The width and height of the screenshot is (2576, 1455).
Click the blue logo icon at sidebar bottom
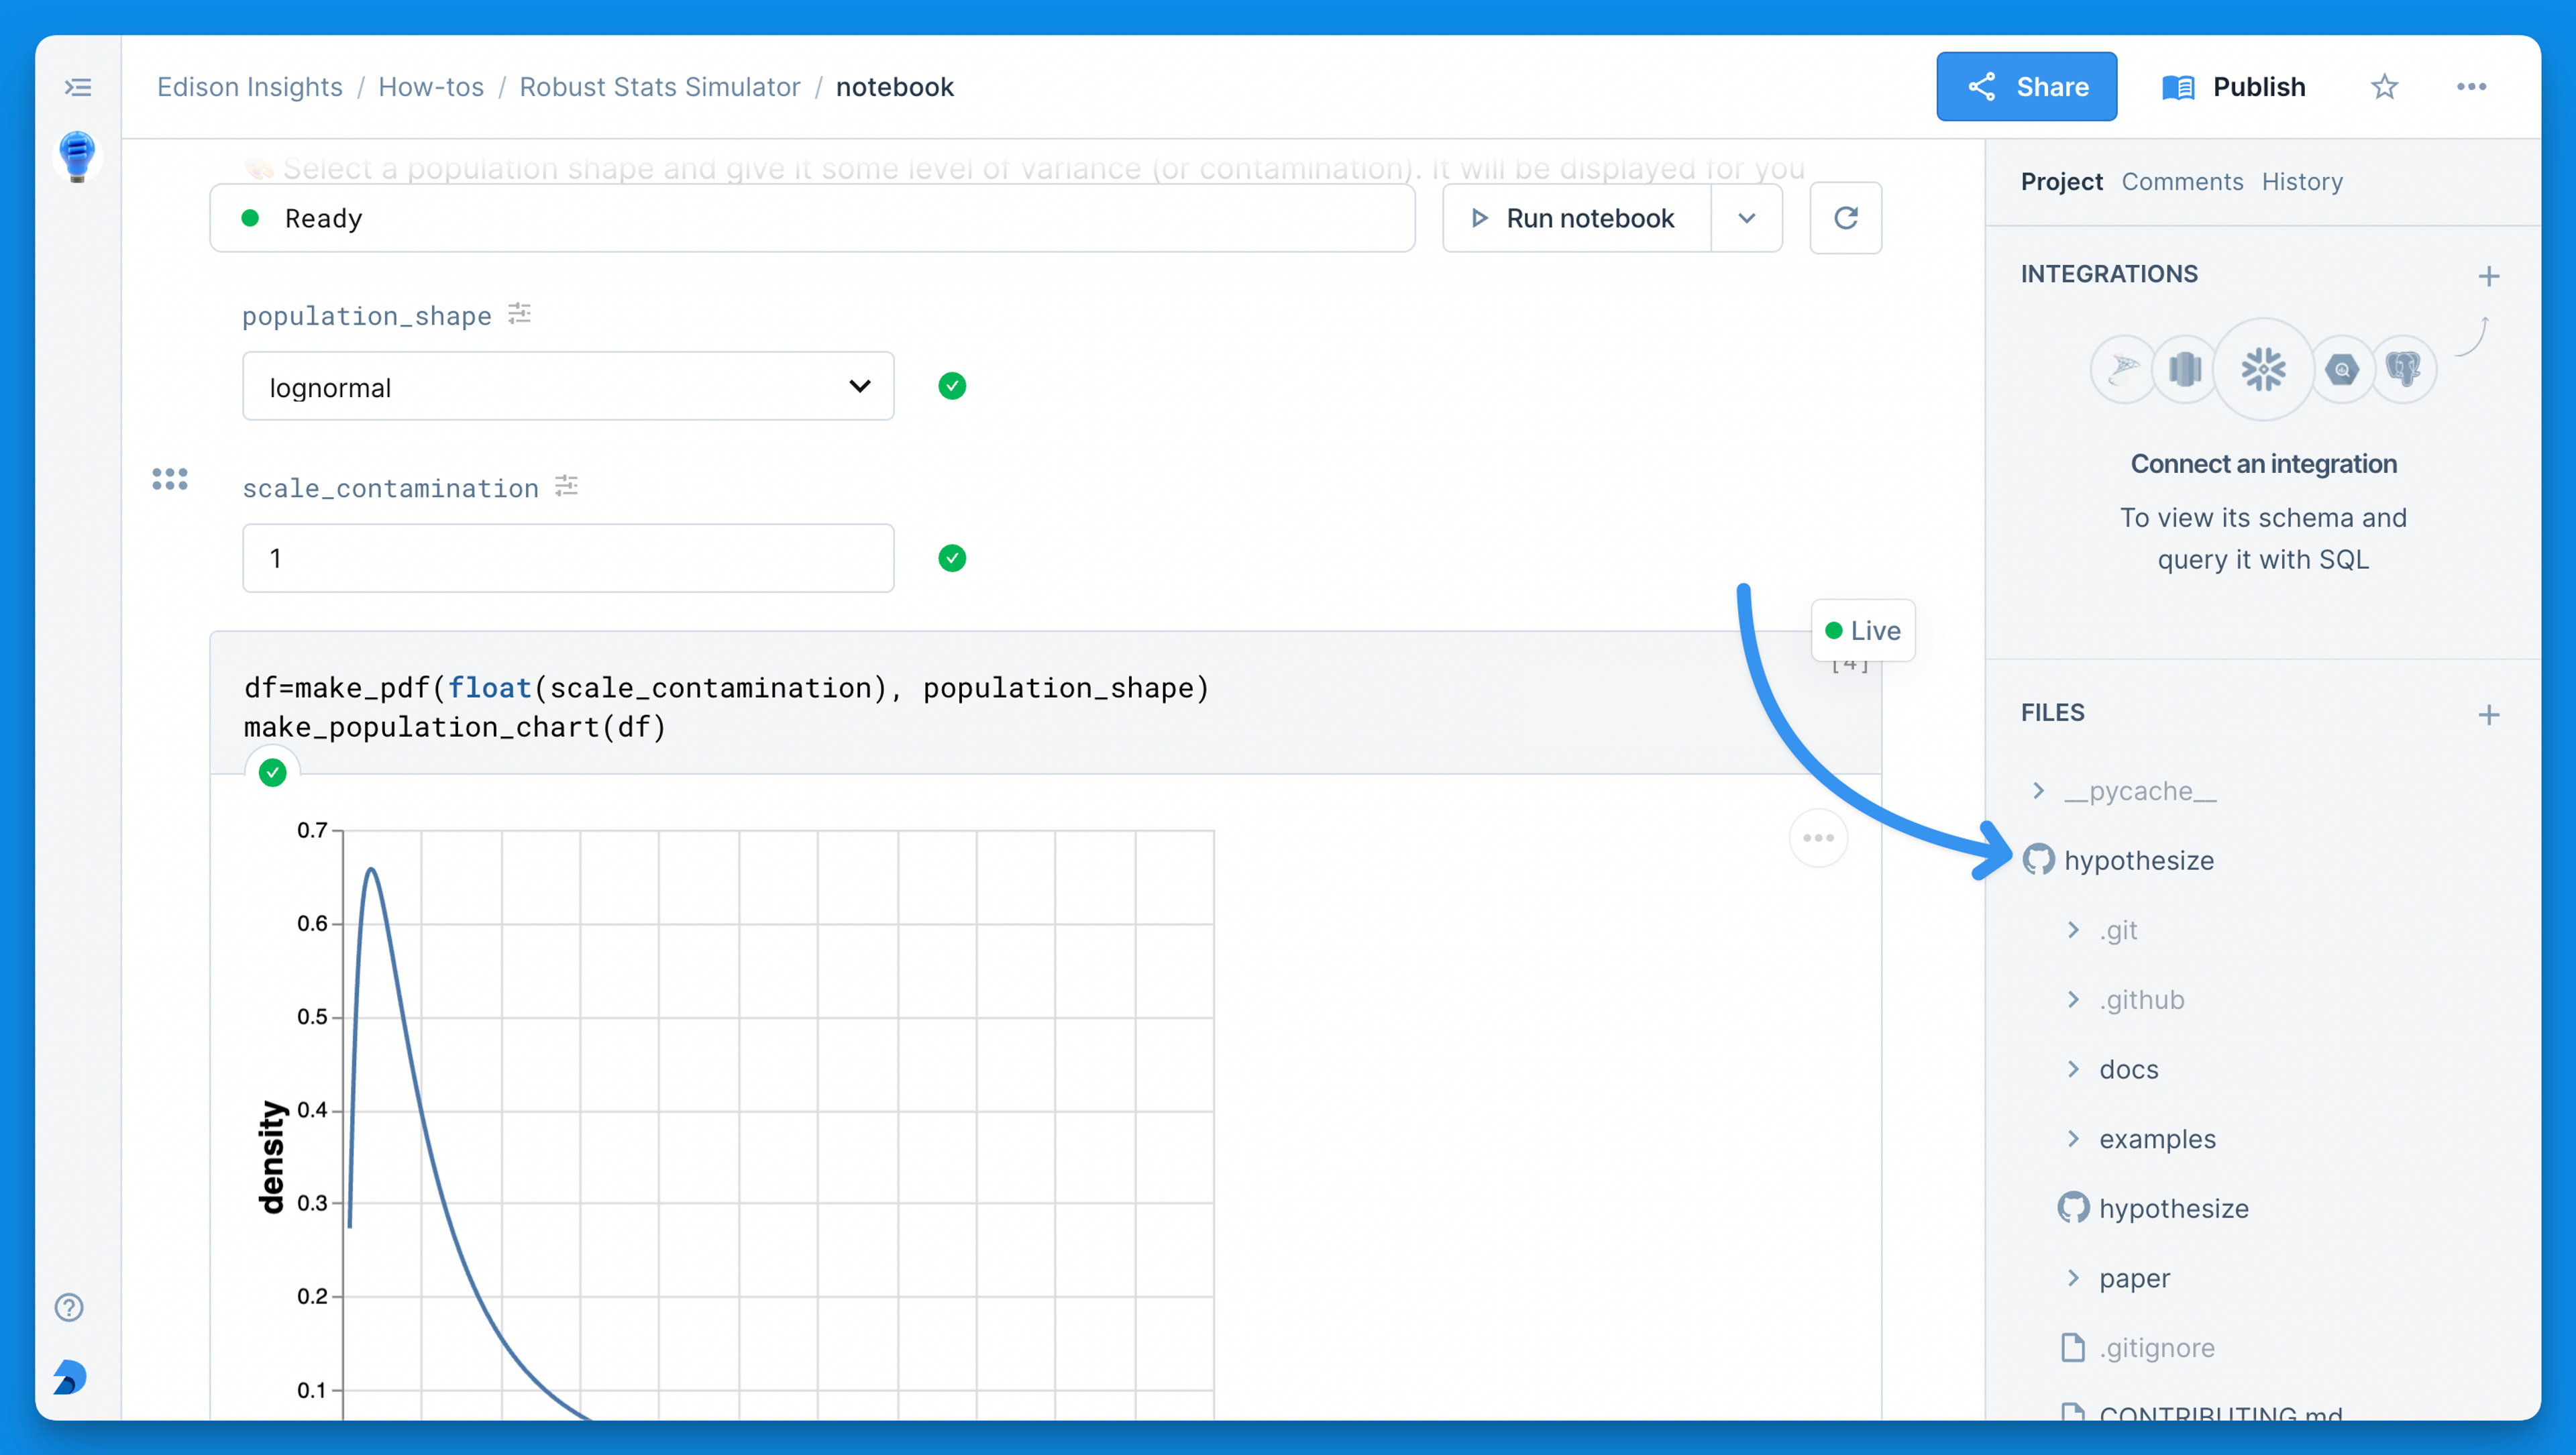[x=69, y=1377]
